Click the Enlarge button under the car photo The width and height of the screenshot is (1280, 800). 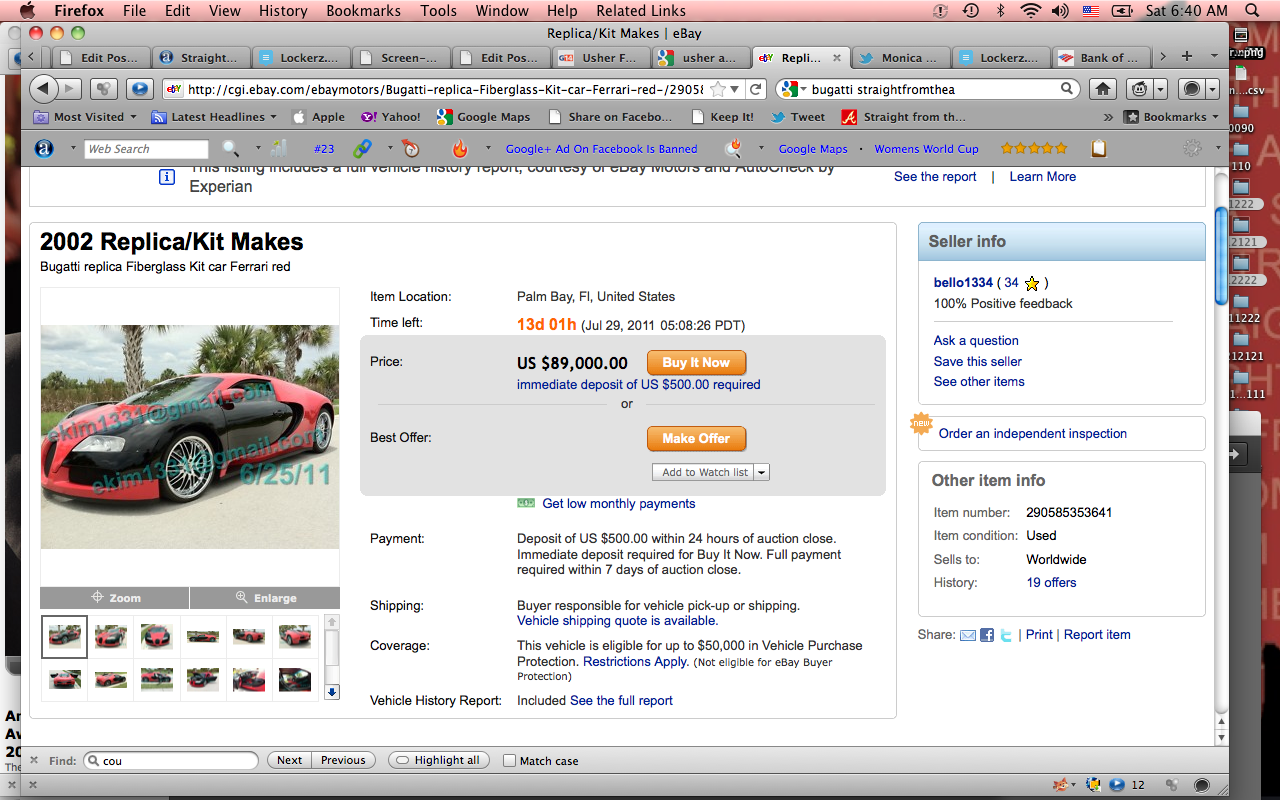tap(265, 598)
